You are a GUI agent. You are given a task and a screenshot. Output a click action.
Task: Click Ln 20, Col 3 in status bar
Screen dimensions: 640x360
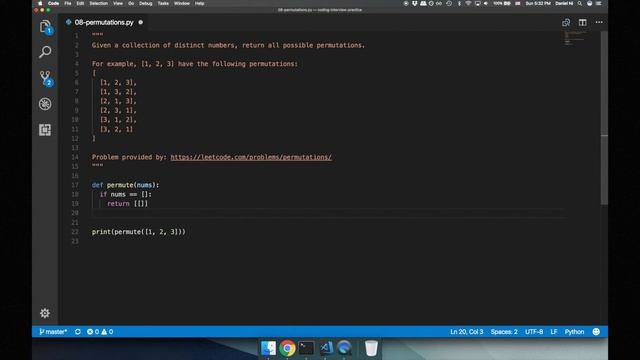click(x=467, y=332)
